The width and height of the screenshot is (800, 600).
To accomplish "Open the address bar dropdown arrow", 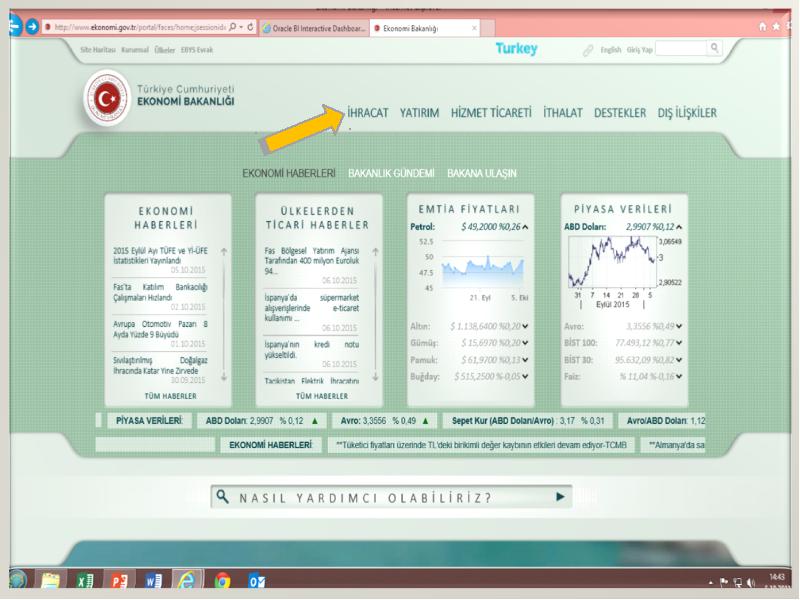I will click(241, 27).
